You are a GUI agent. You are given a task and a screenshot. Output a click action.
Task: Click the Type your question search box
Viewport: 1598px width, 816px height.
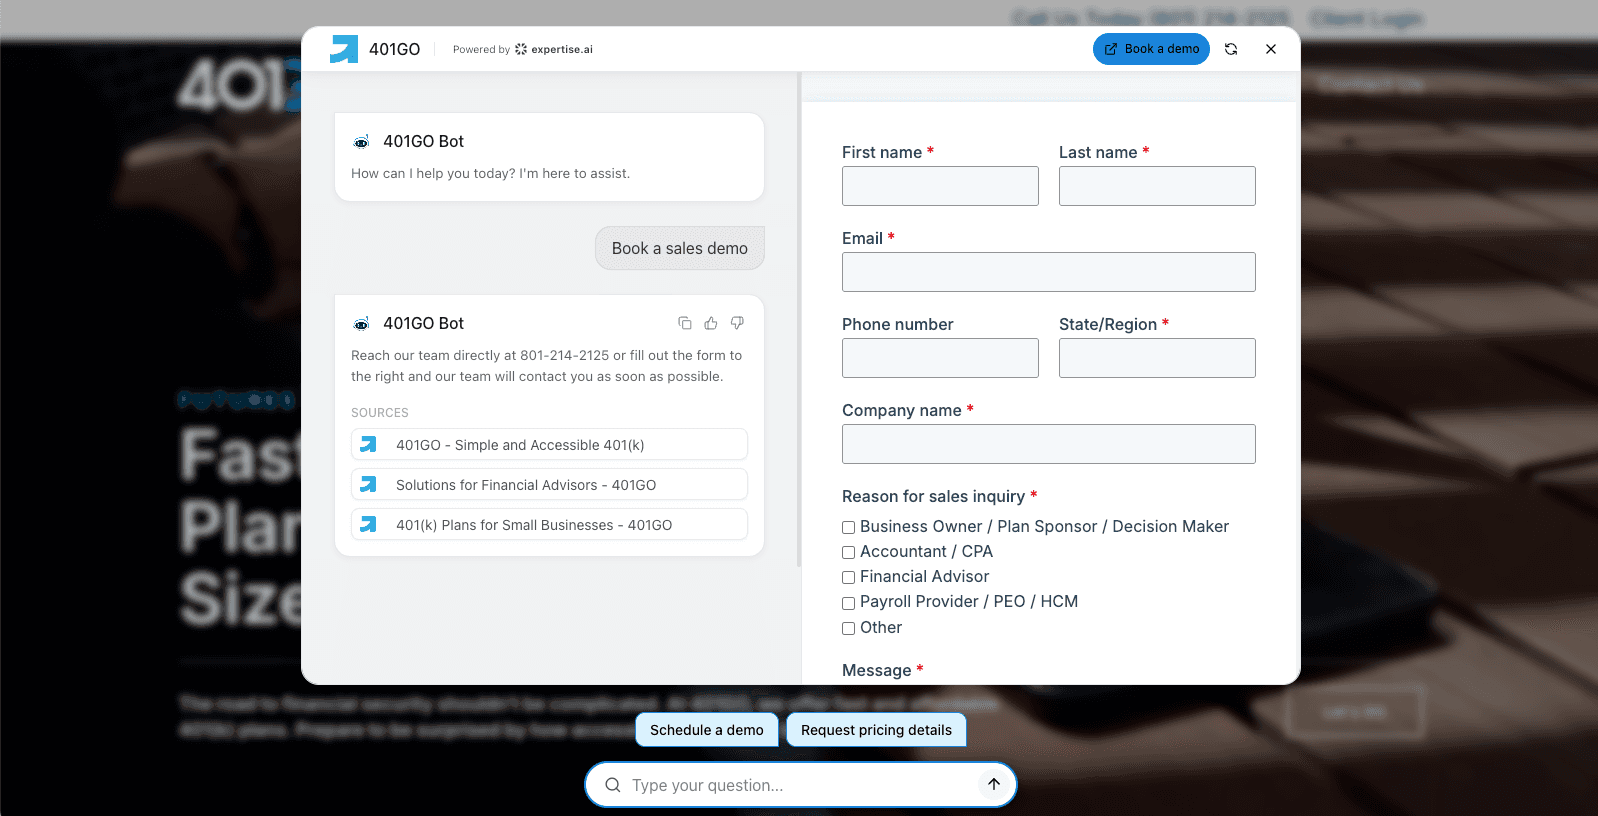coord(800,785)
